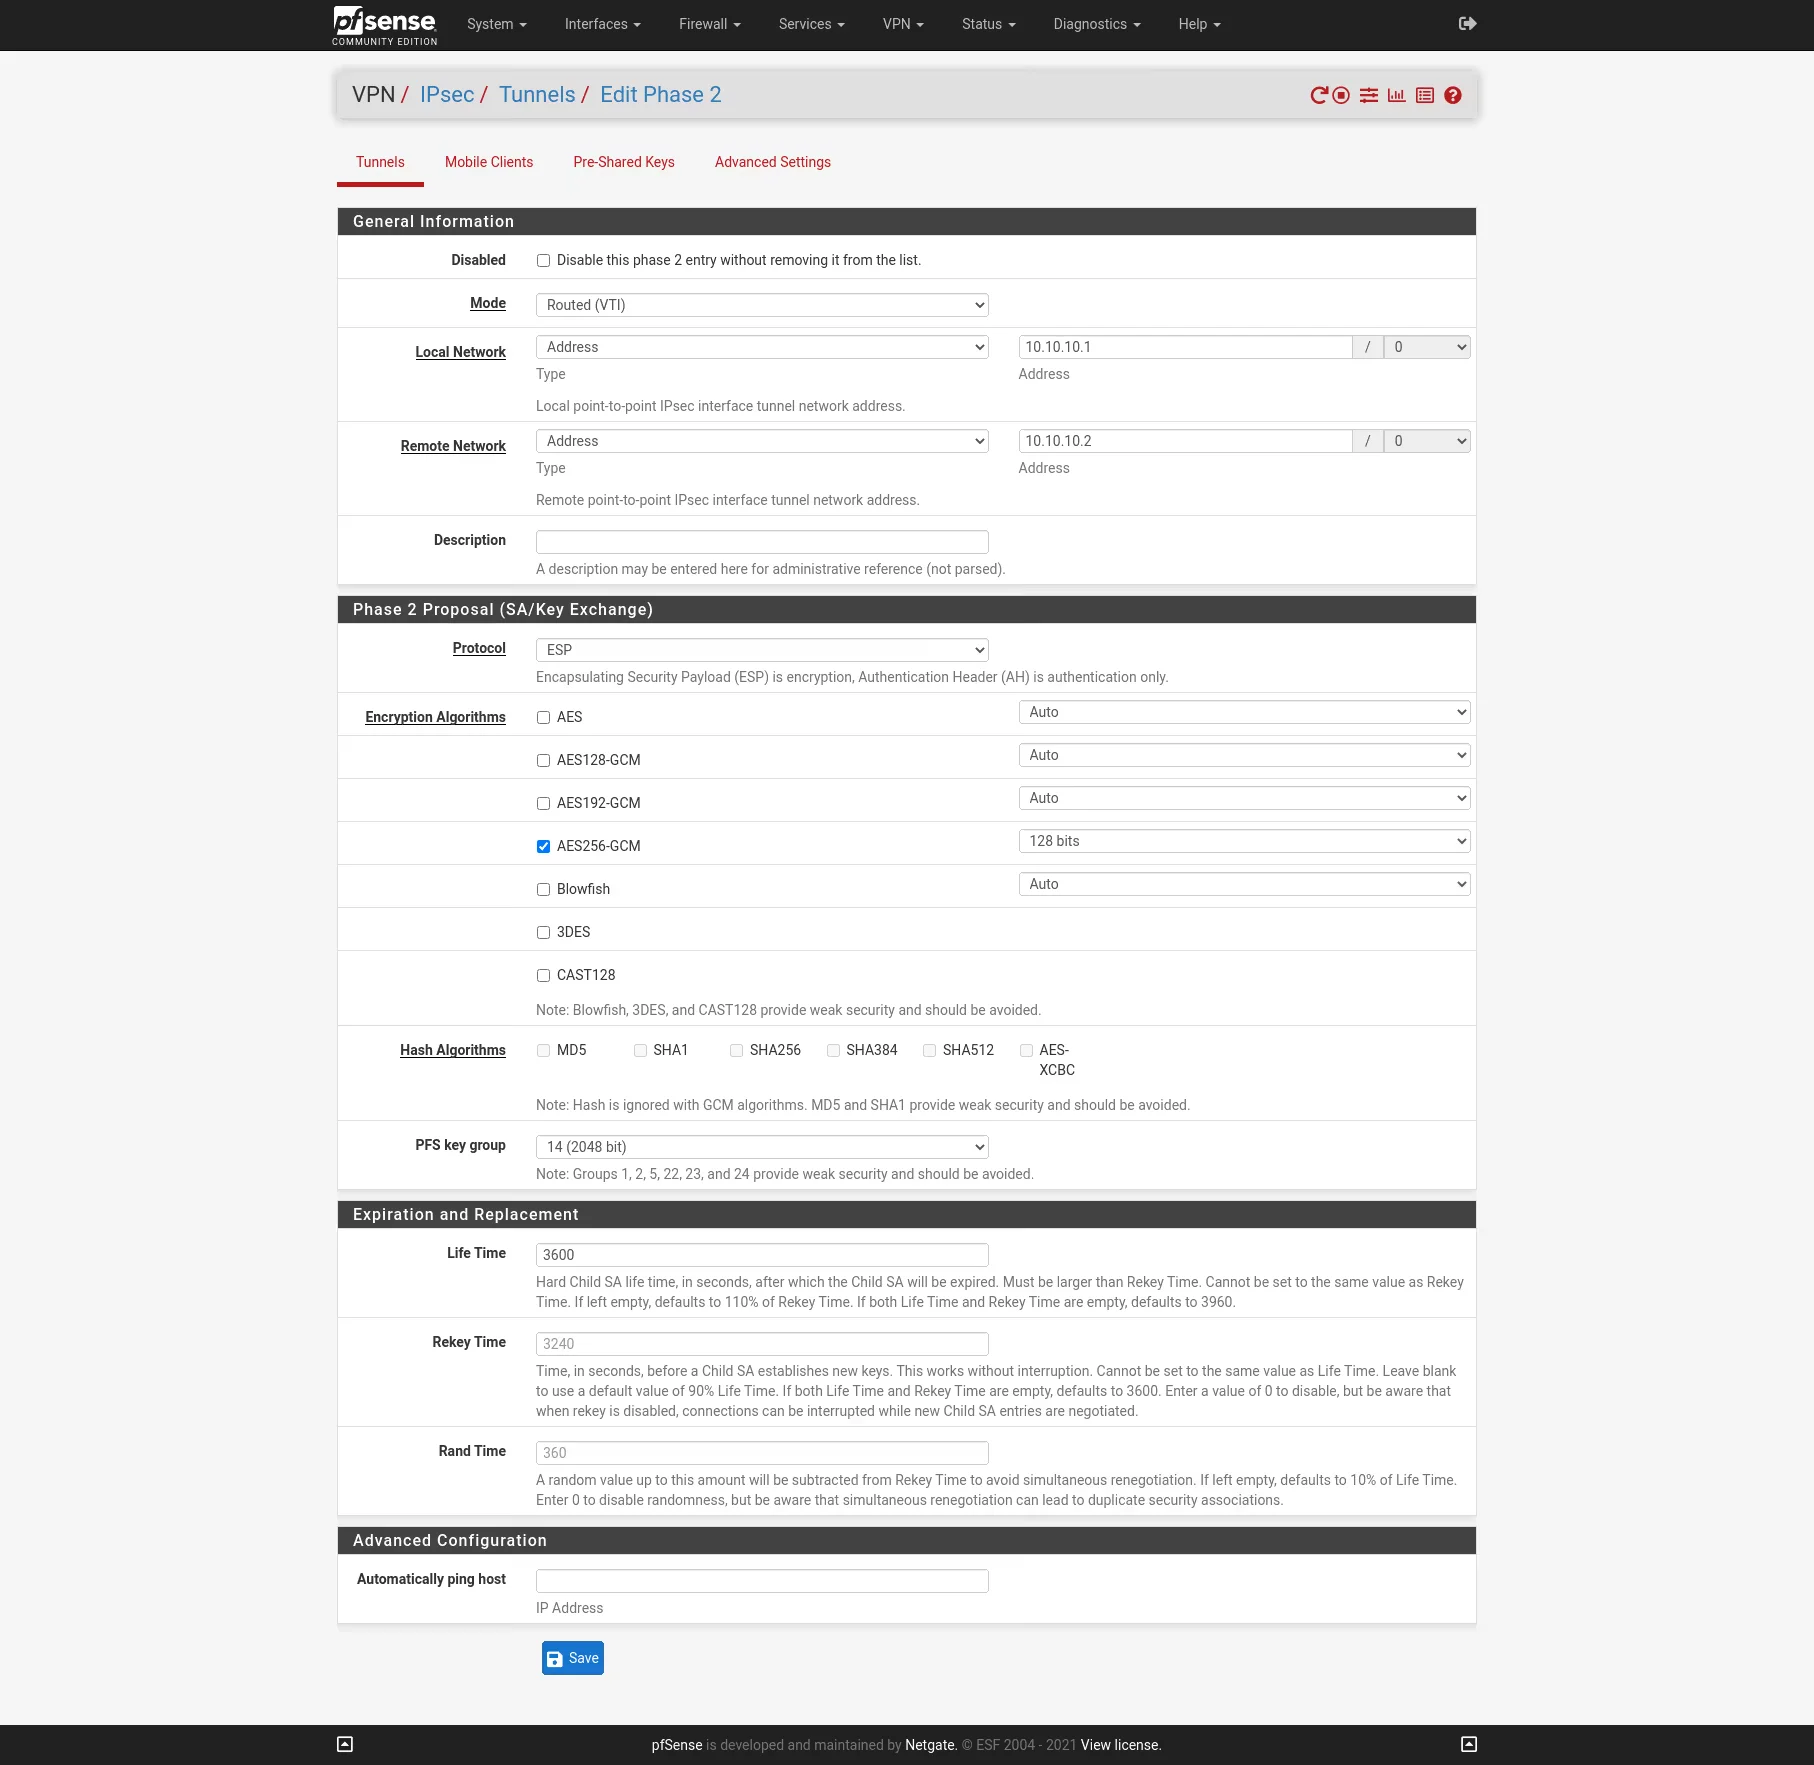Uncheck the AES256-GCM checkbox
The width and height of the screenshot is (1814, 1765).
[x=544, y=847]
